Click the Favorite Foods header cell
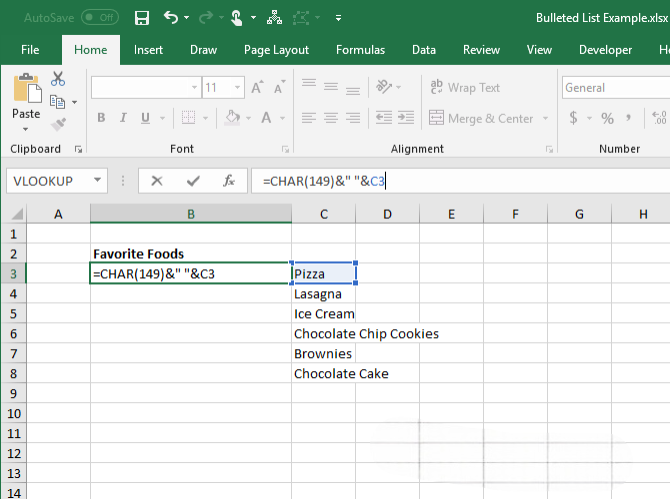Screen dimensions: 670x499 click(191, 254)
